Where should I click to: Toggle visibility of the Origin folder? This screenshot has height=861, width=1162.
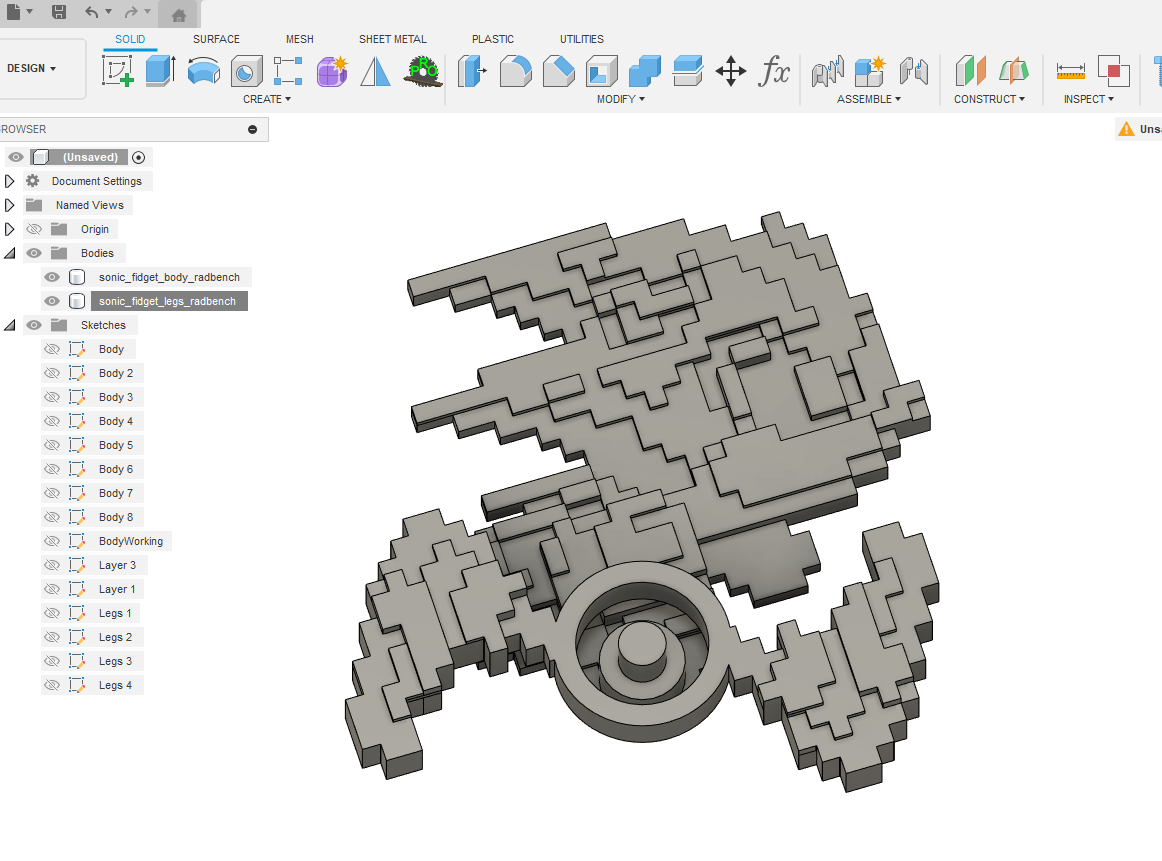click(35, 228)
